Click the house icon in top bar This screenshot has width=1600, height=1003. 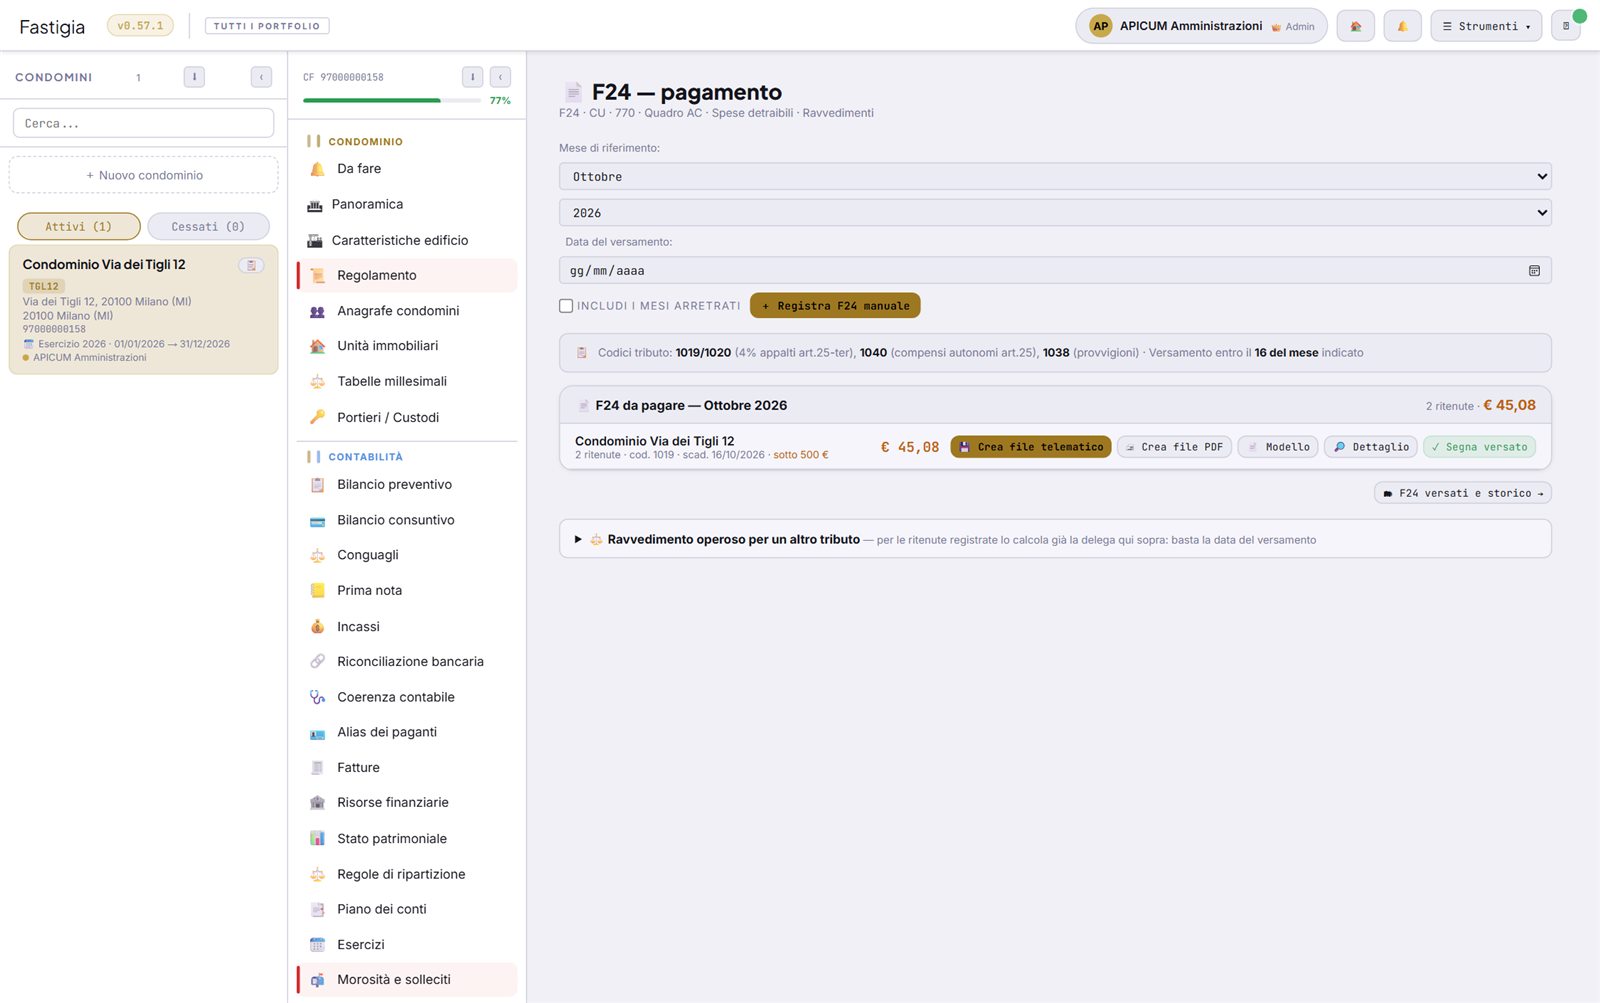tap(1355, 26)
